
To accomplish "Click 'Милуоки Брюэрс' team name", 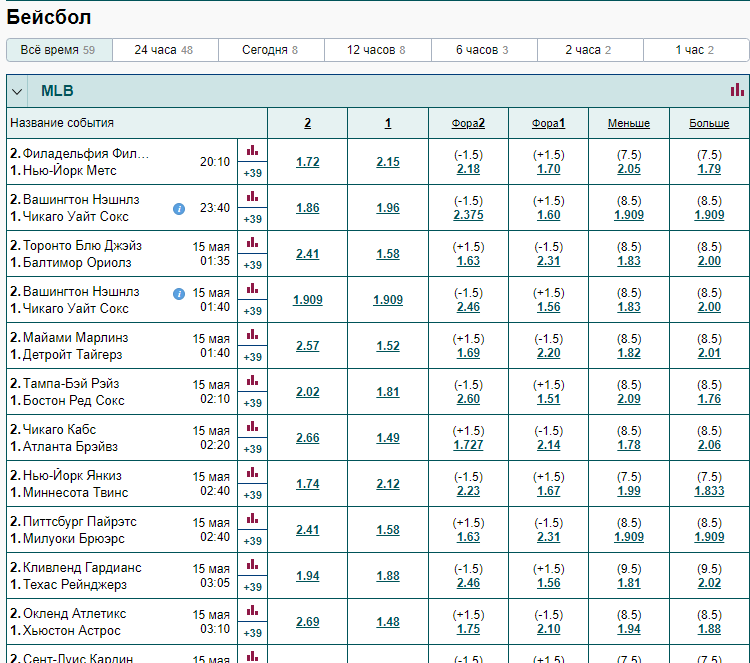I will tap(74, 539).
